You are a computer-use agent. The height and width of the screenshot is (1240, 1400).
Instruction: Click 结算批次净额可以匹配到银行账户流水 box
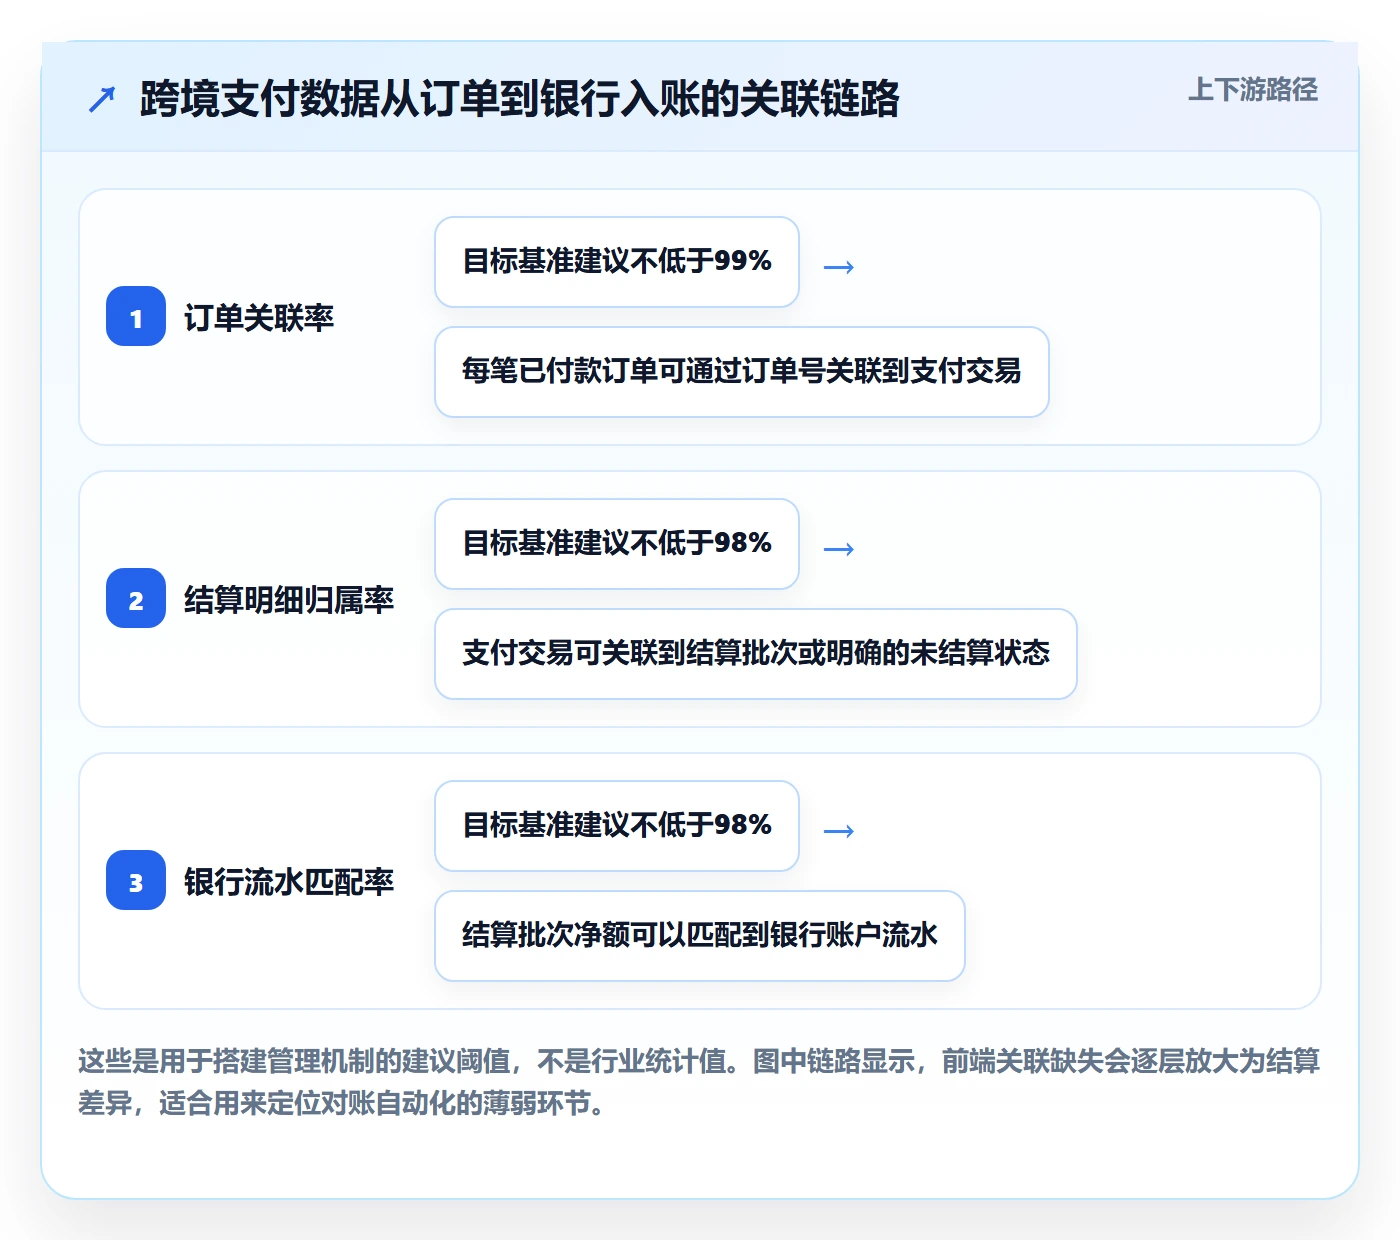pos(700,936)
